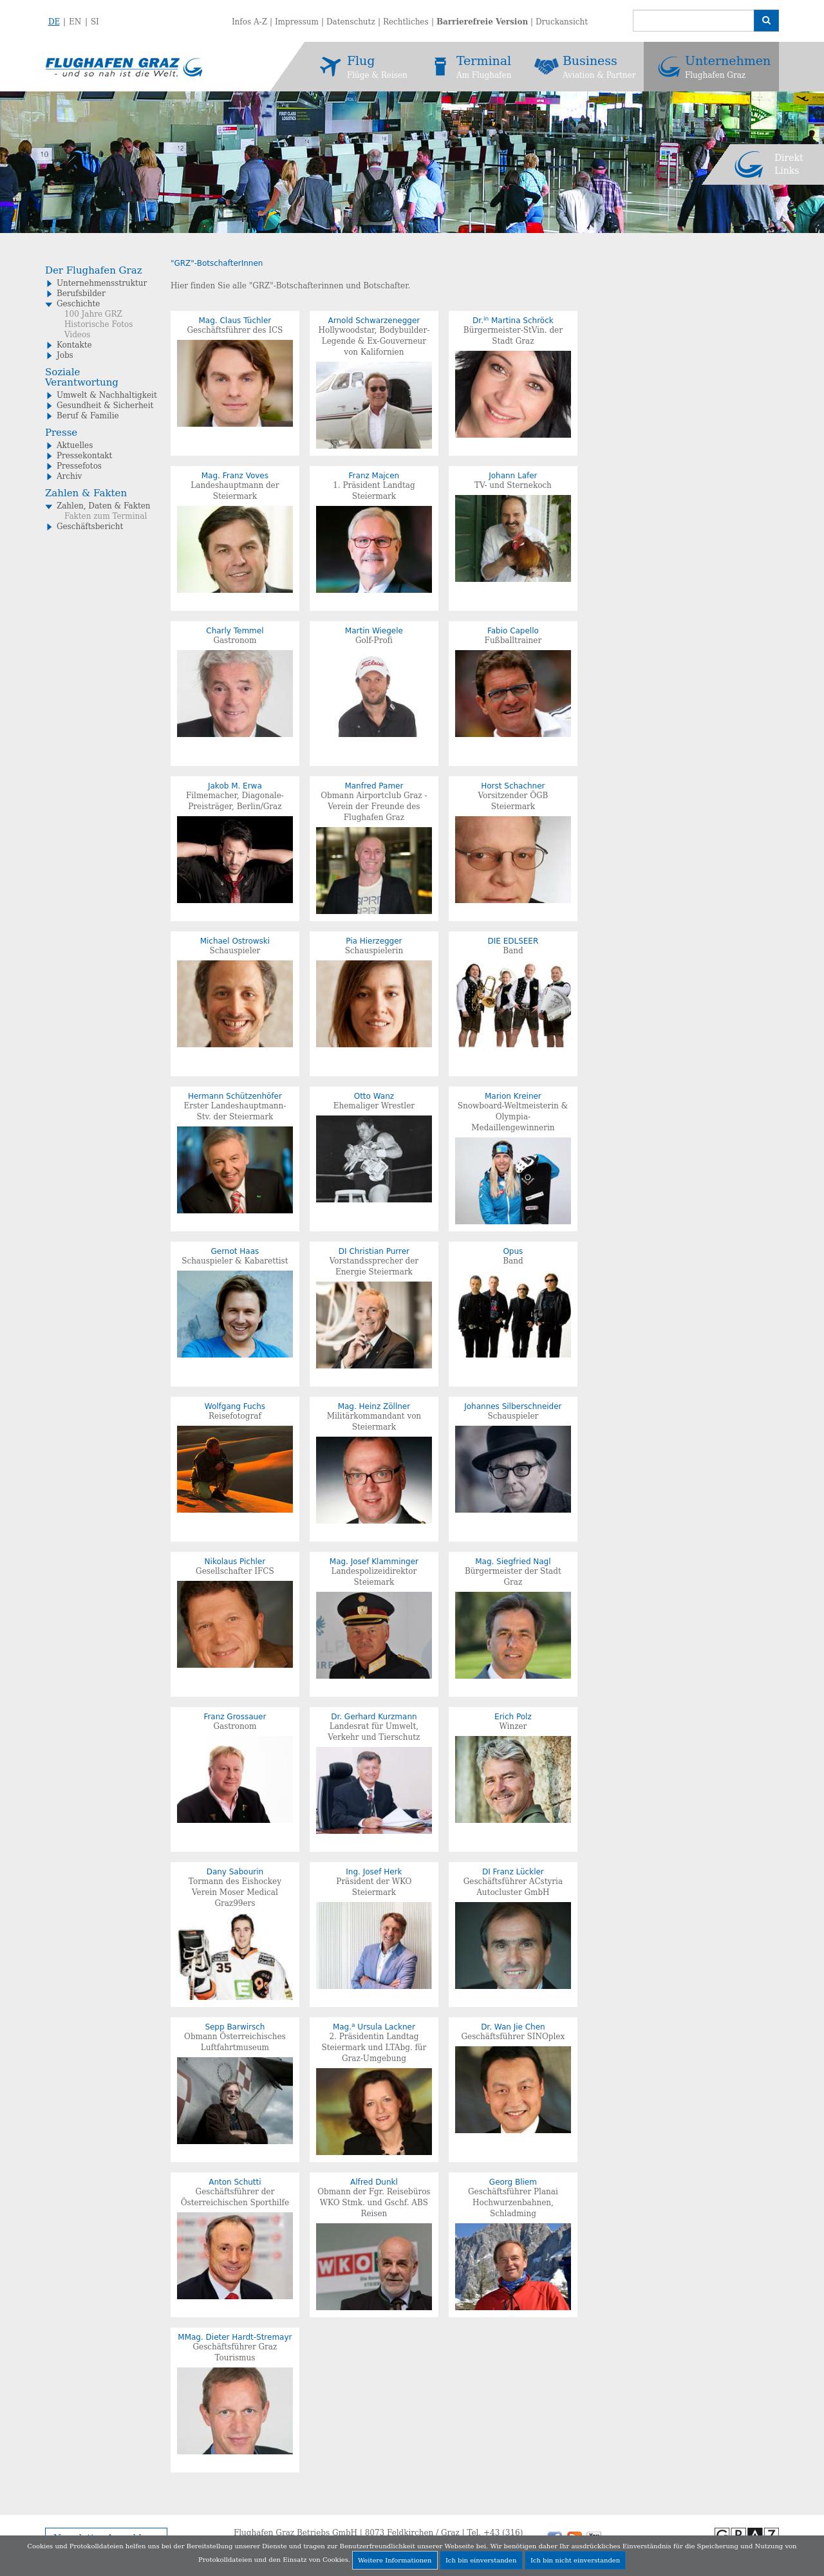The image size is (824, 2576).
Task: Open the Flug section airplane icon
Action: coord(329,66)
